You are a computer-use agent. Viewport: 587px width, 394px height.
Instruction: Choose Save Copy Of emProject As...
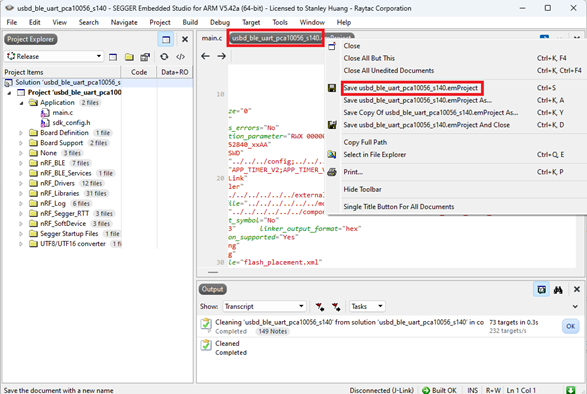[x=431, y=113]
